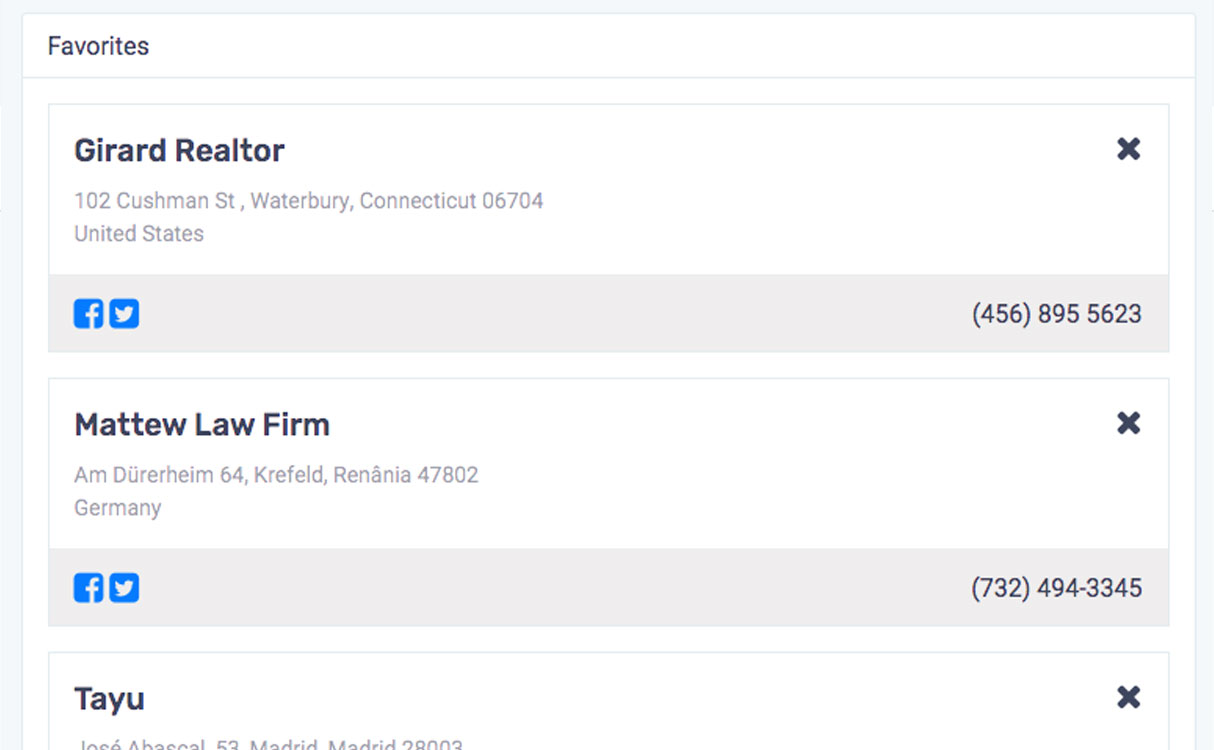Click the Germany country text
Screen dimensions: 1214x750
(x=117, y=508)
